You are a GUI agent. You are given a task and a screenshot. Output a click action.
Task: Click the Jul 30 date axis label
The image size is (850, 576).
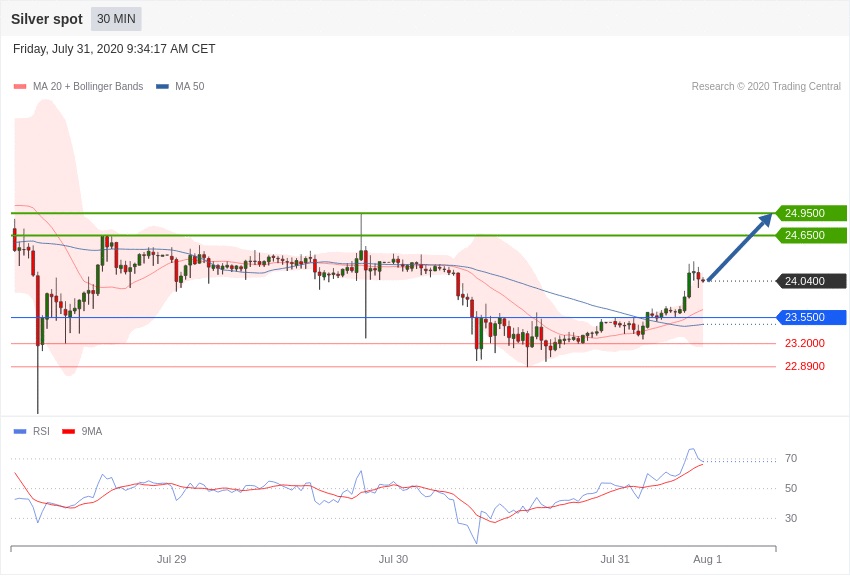tap(393, 559)
